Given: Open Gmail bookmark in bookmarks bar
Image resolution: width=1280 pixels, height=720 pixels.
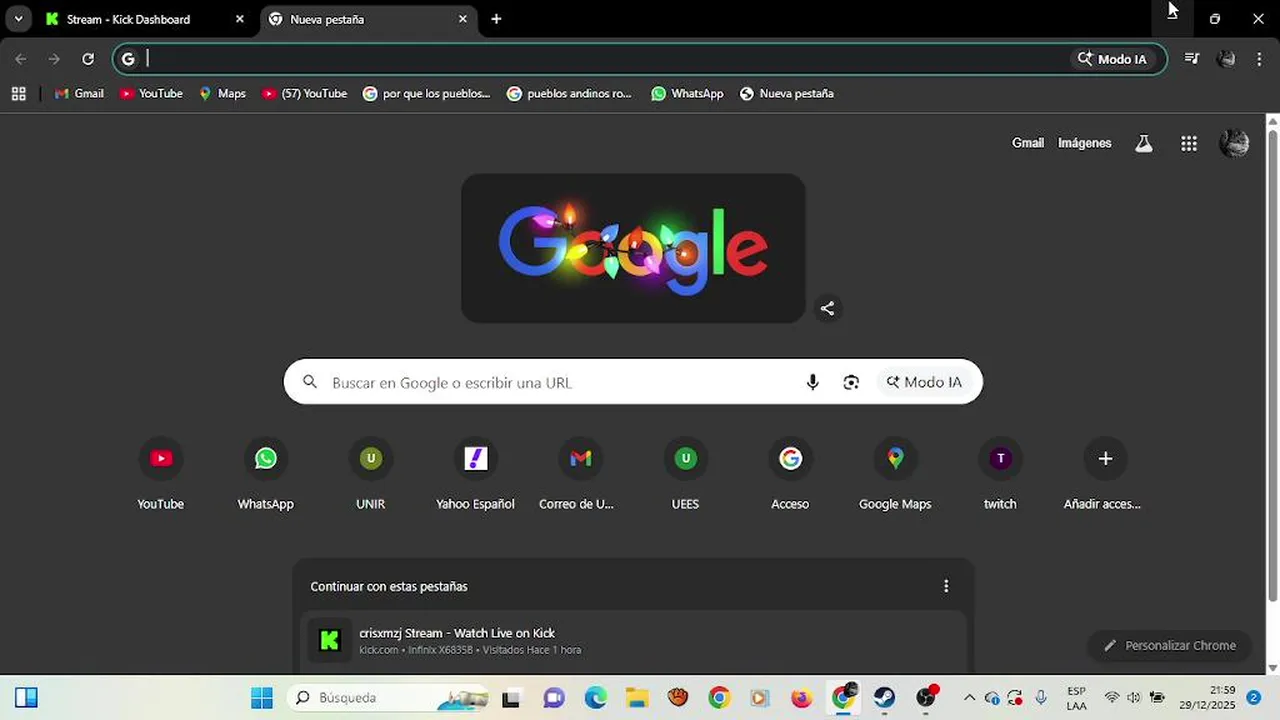Looking at the screenshot, I should (79, 93).
